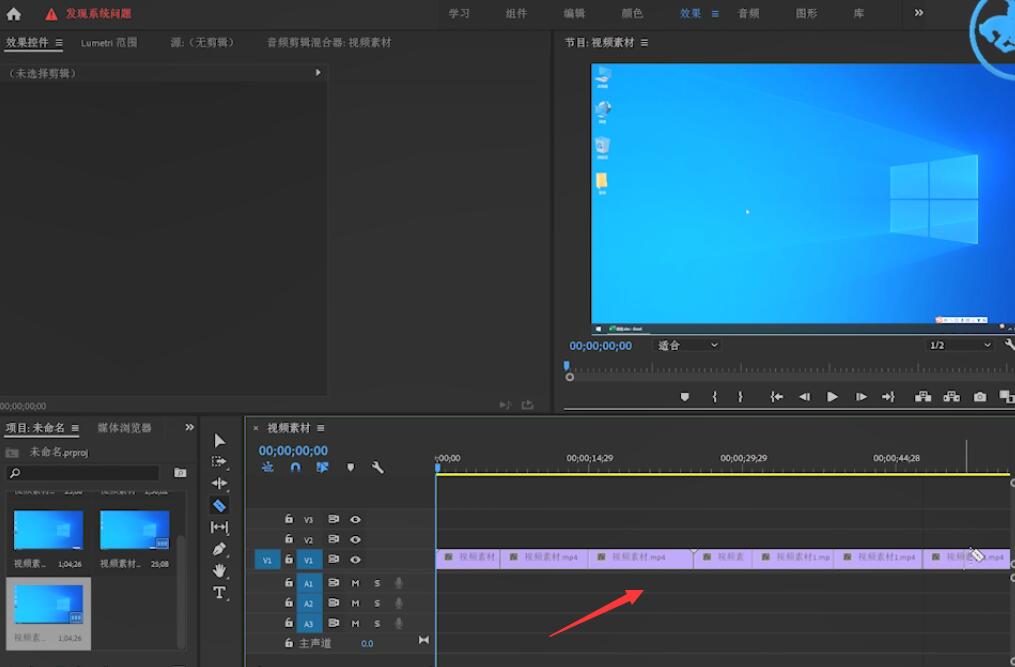
Task: Enable voice-over record on A1
Action: (399, 583)
